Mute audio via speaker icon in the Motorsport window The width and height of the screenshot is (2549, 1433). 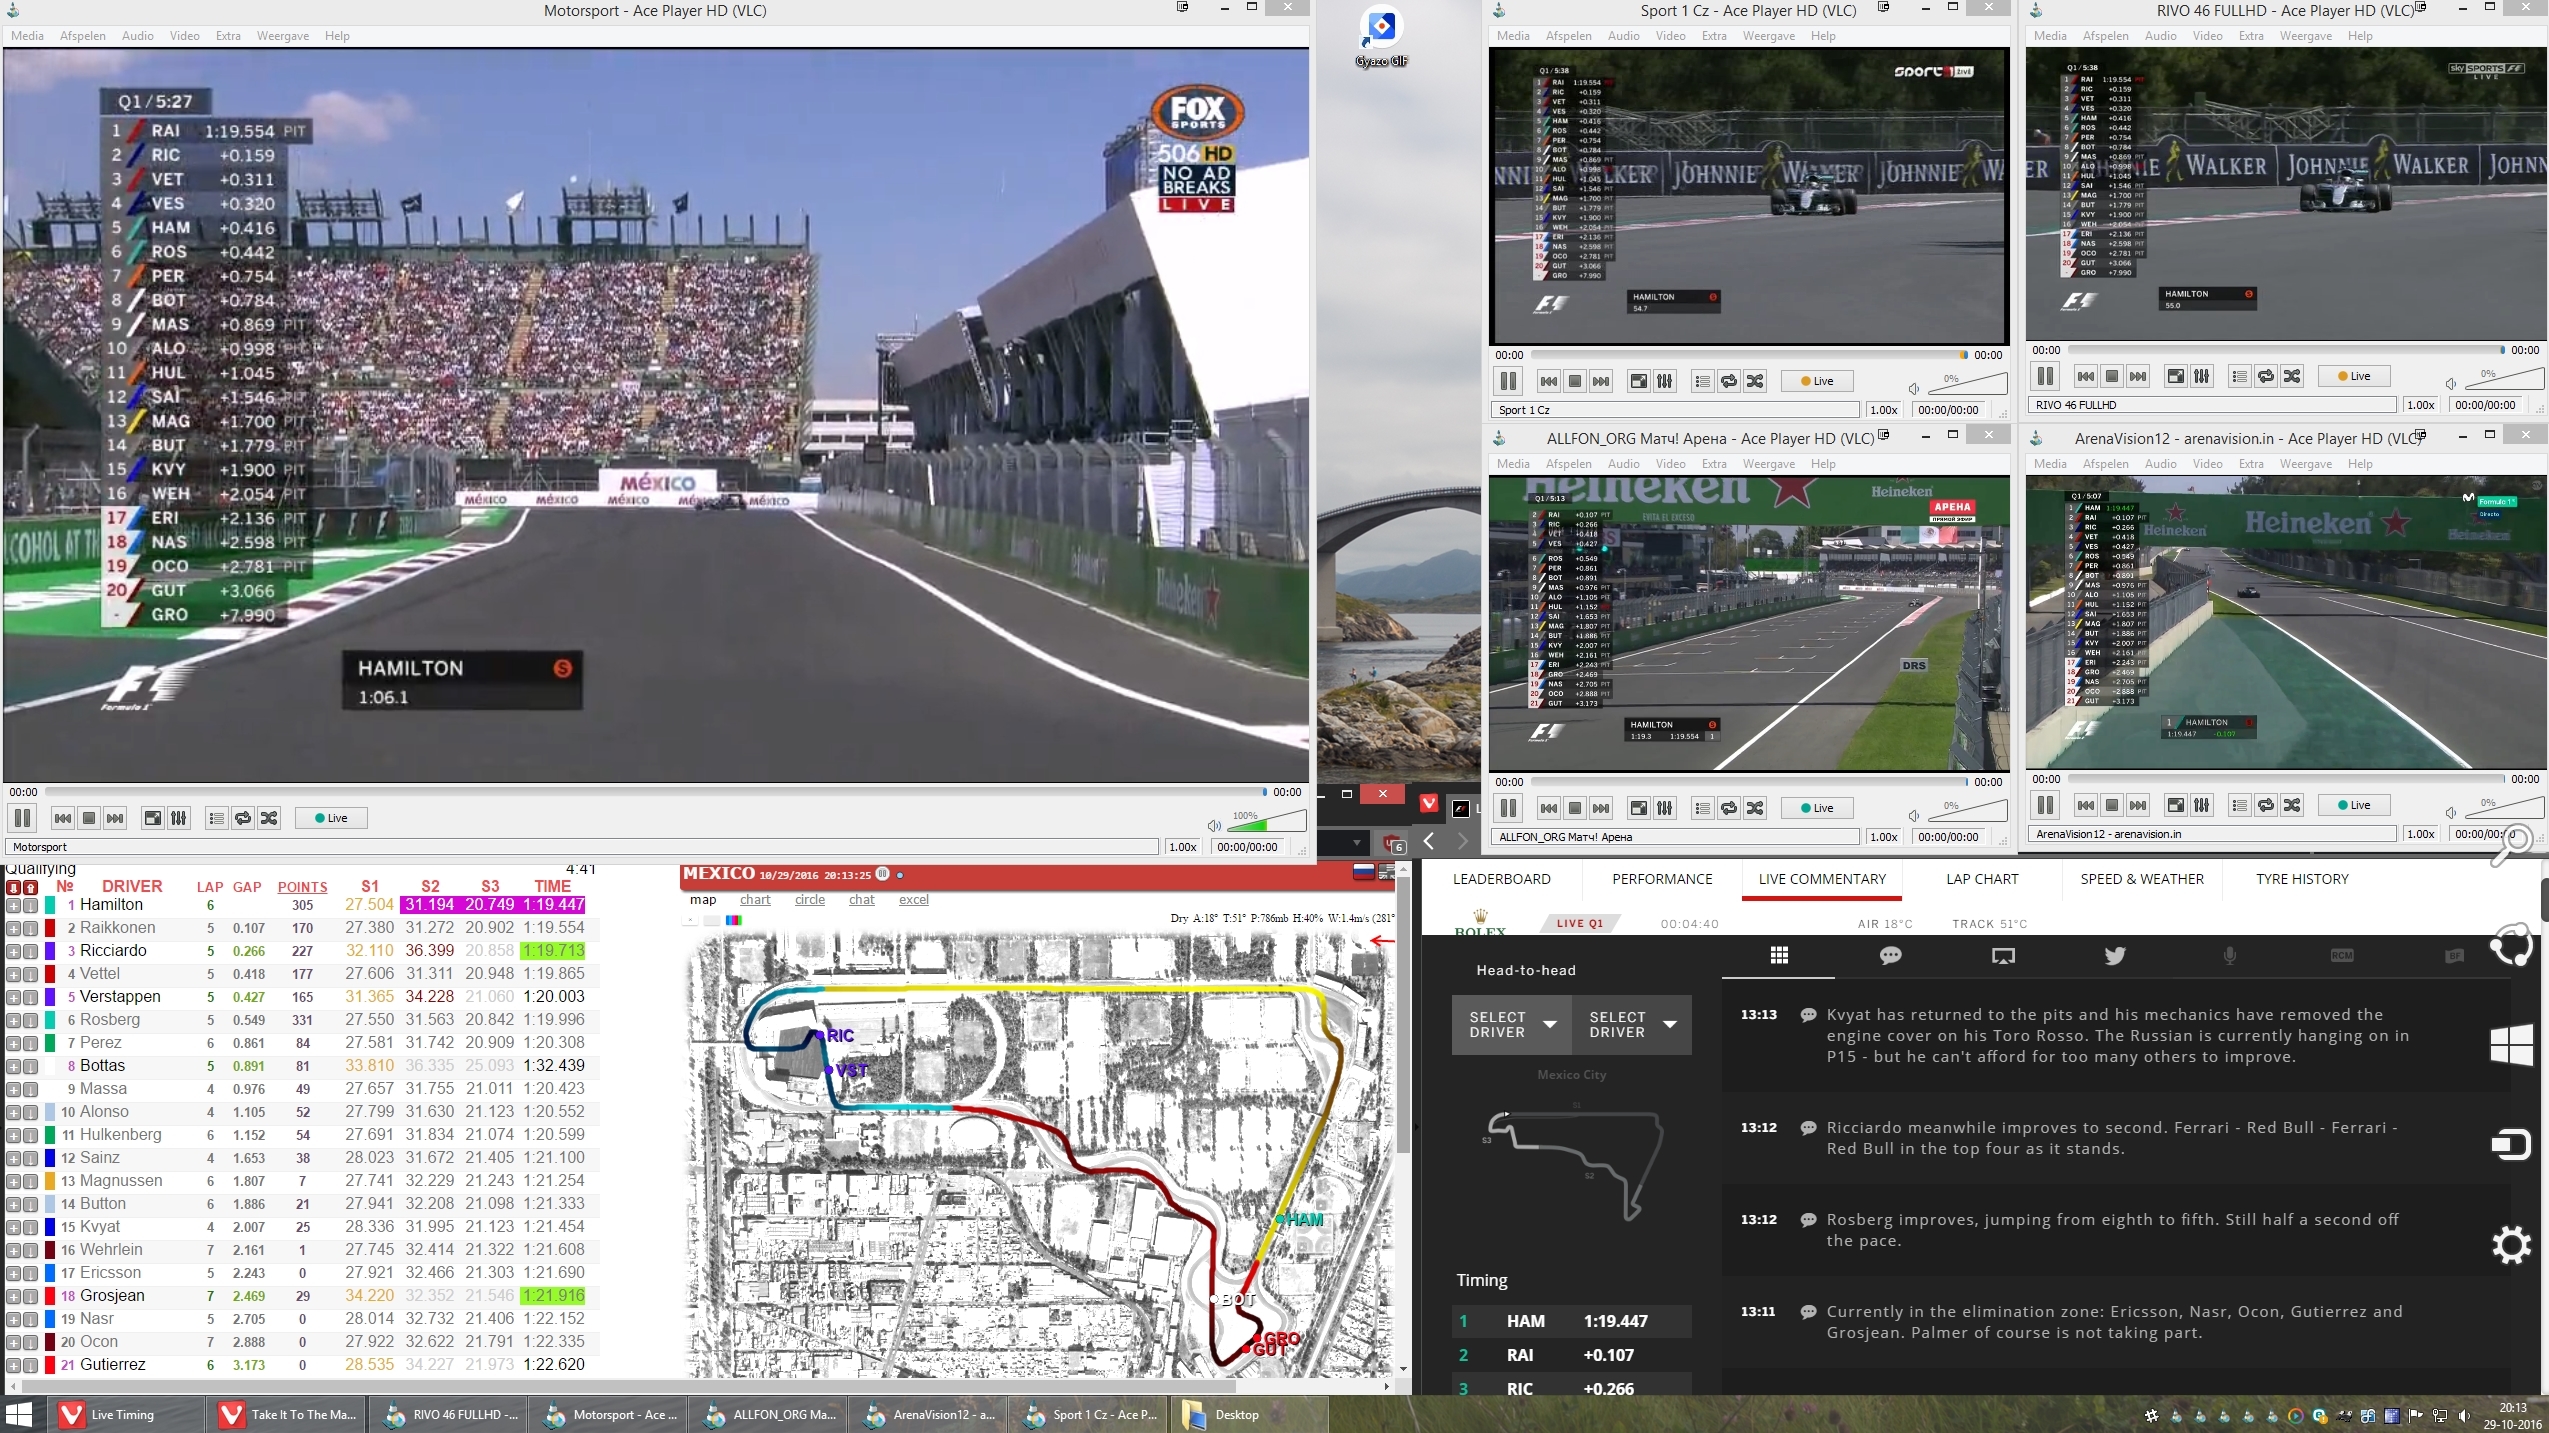click(1214, 825)
